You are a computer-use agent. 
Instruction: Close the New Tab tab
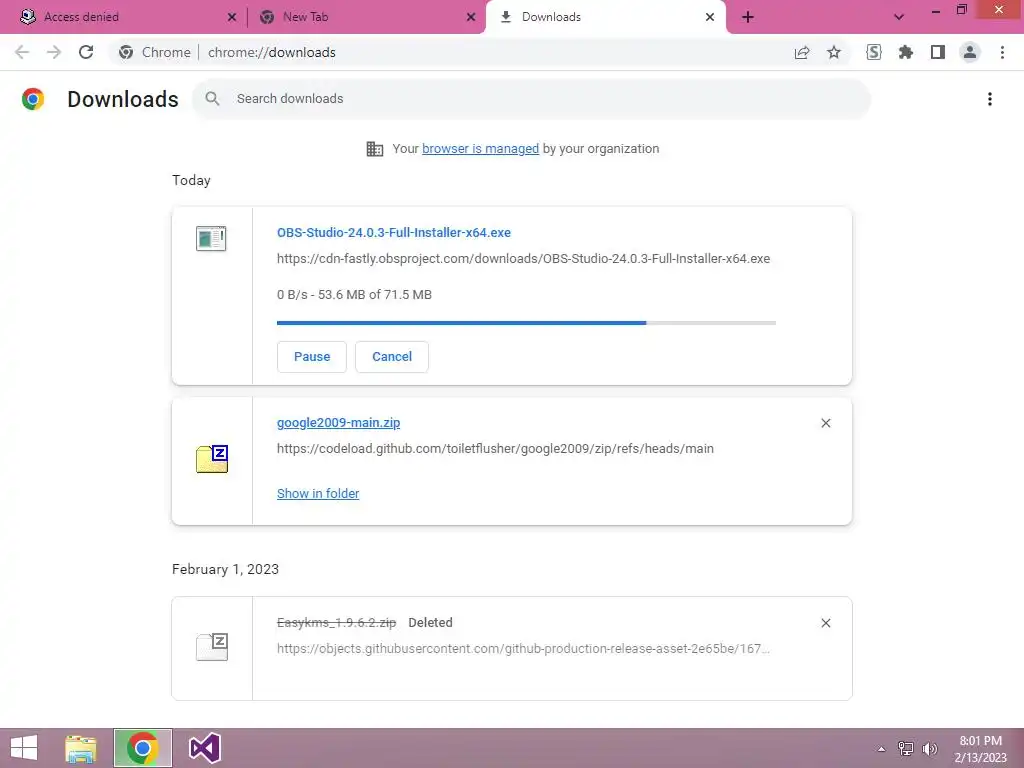pyautogui.click(x=471, y=18)
